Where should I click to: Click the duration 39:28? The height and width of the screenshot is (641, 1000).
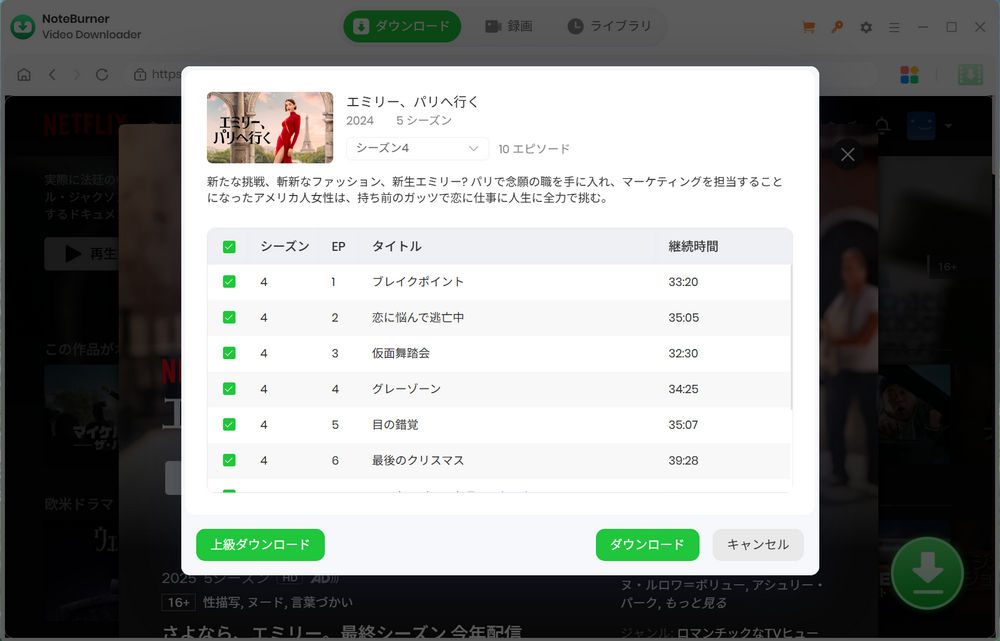683,460
